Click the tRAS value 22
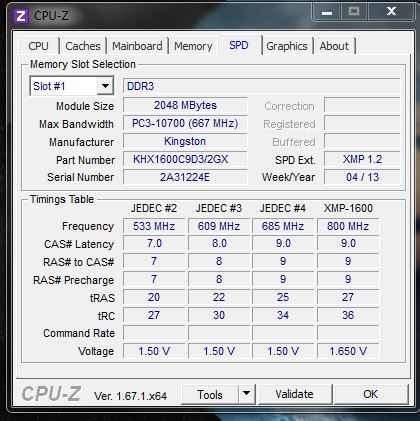Image resolution: width=420 pixels, height=421 pixels. coord(219,297)
